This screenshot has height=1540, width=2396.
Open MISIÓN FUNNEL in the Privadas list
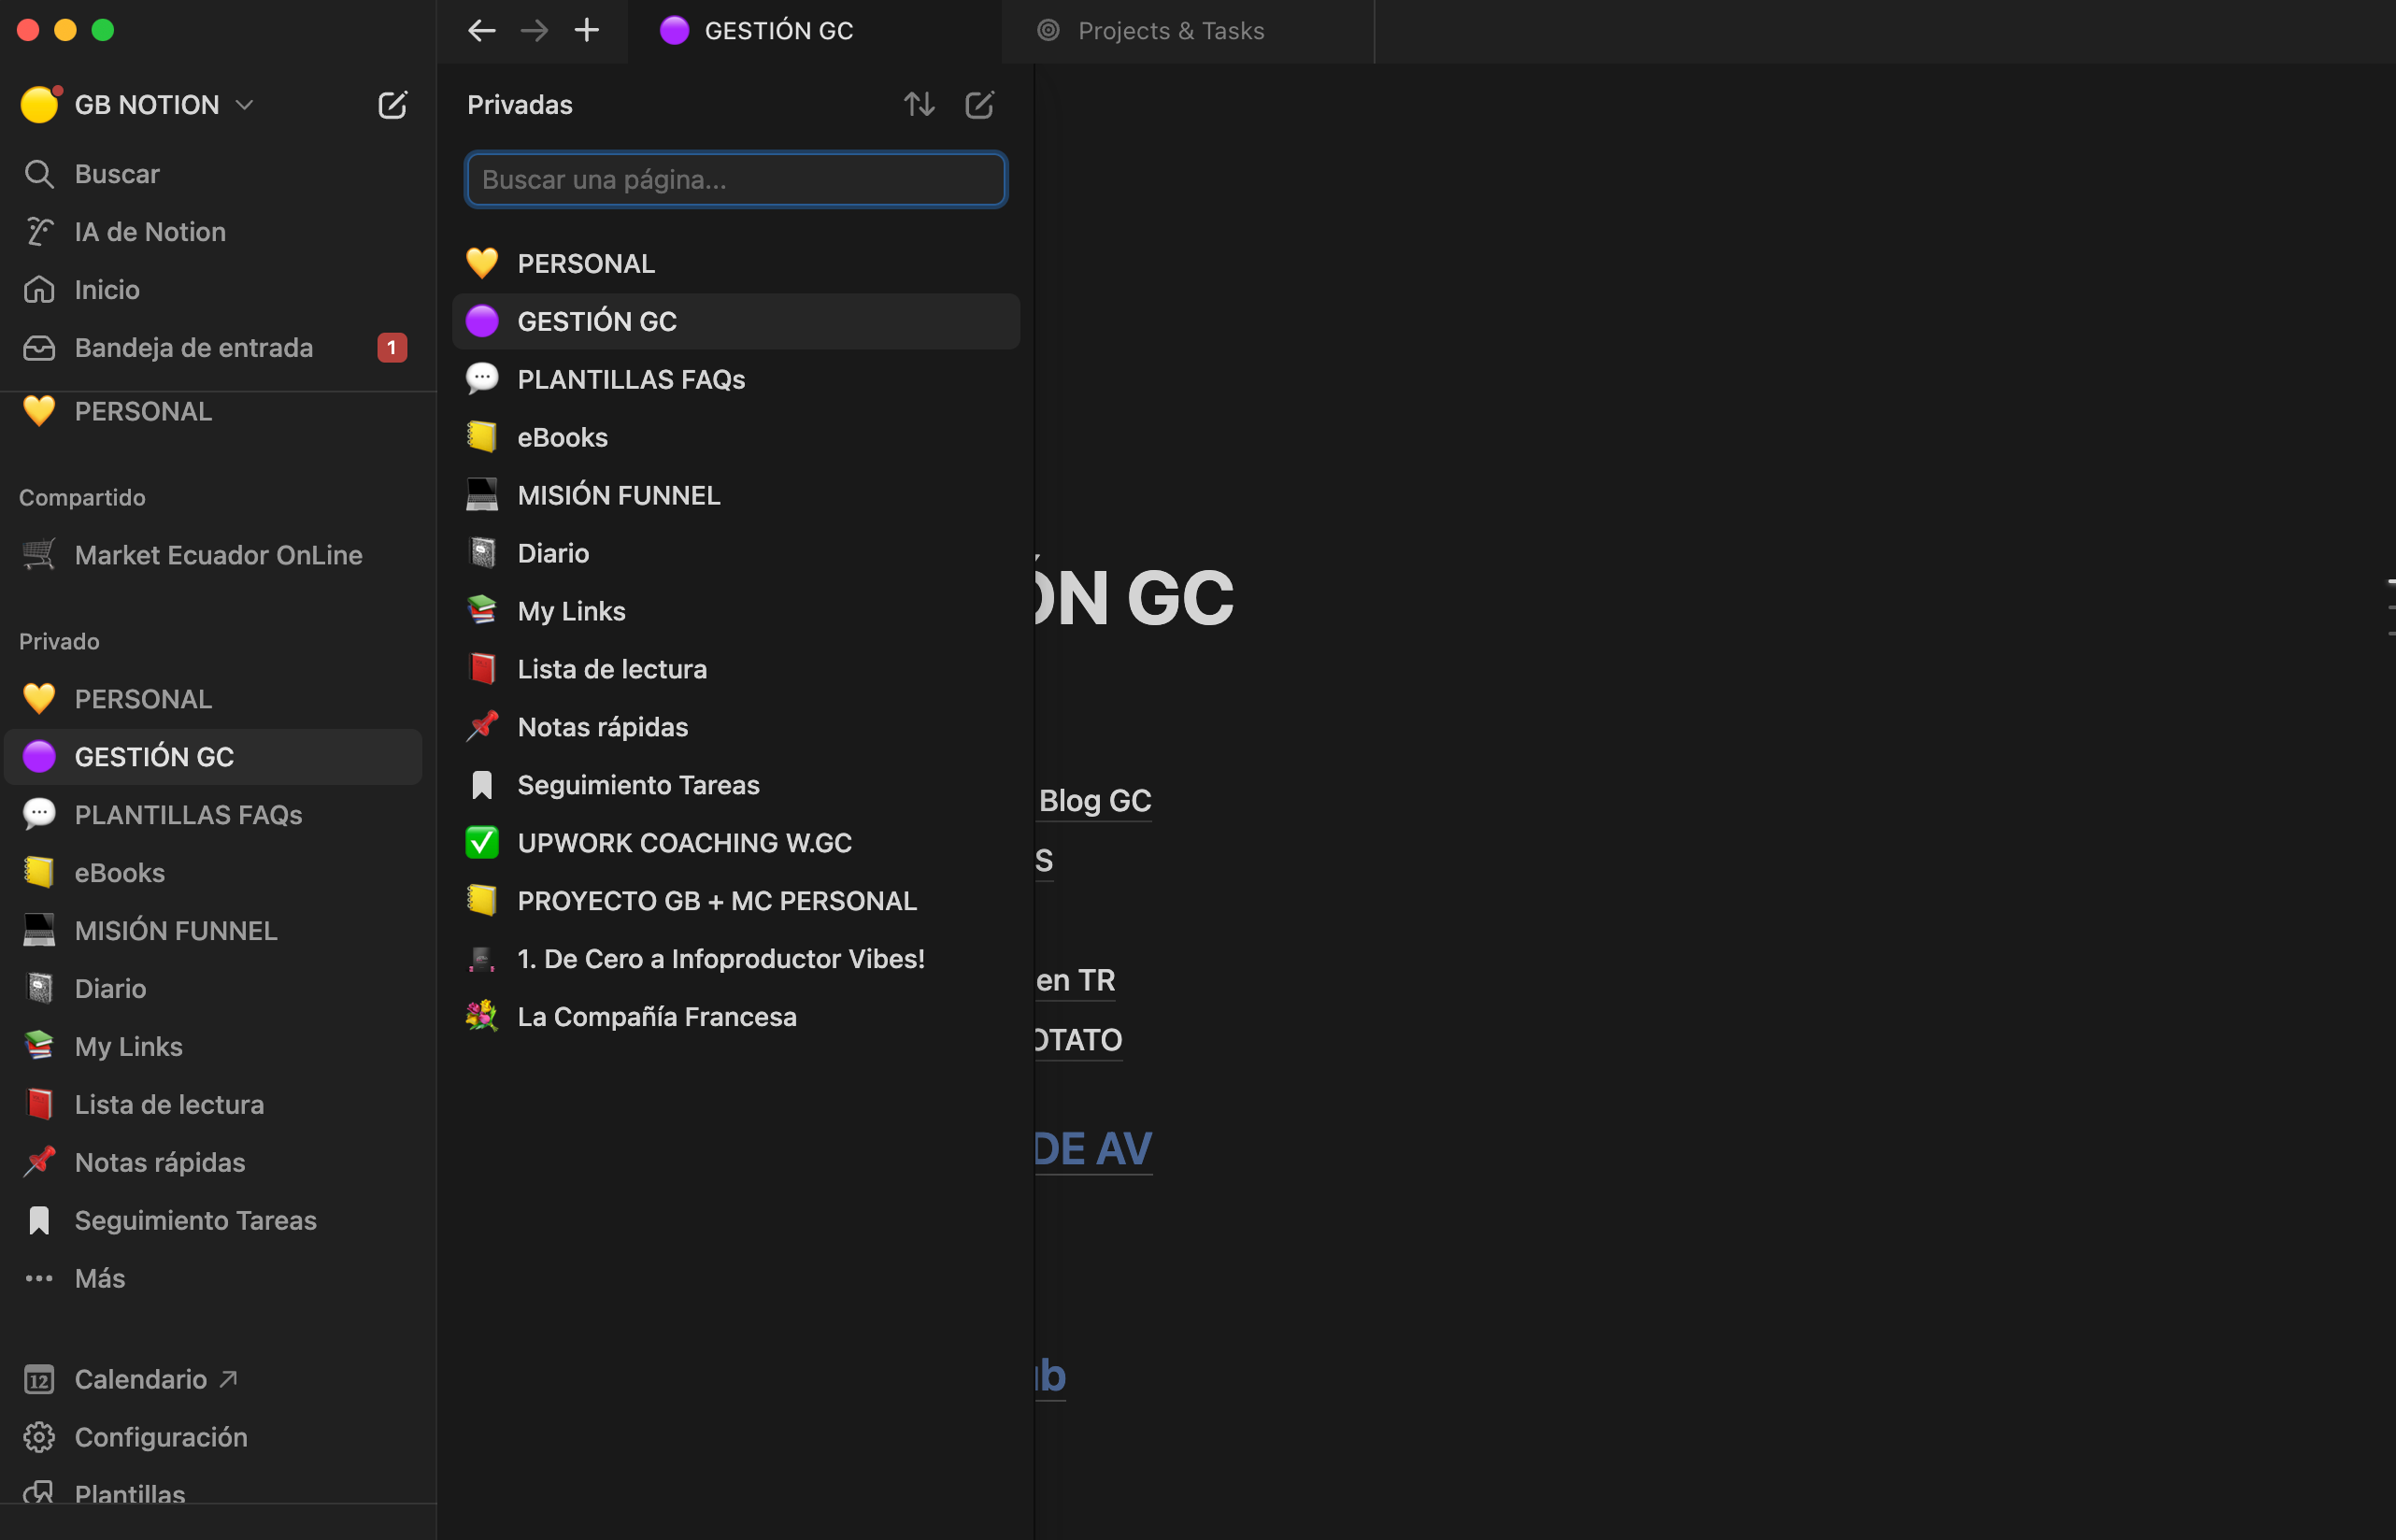(x=736, y=496)
